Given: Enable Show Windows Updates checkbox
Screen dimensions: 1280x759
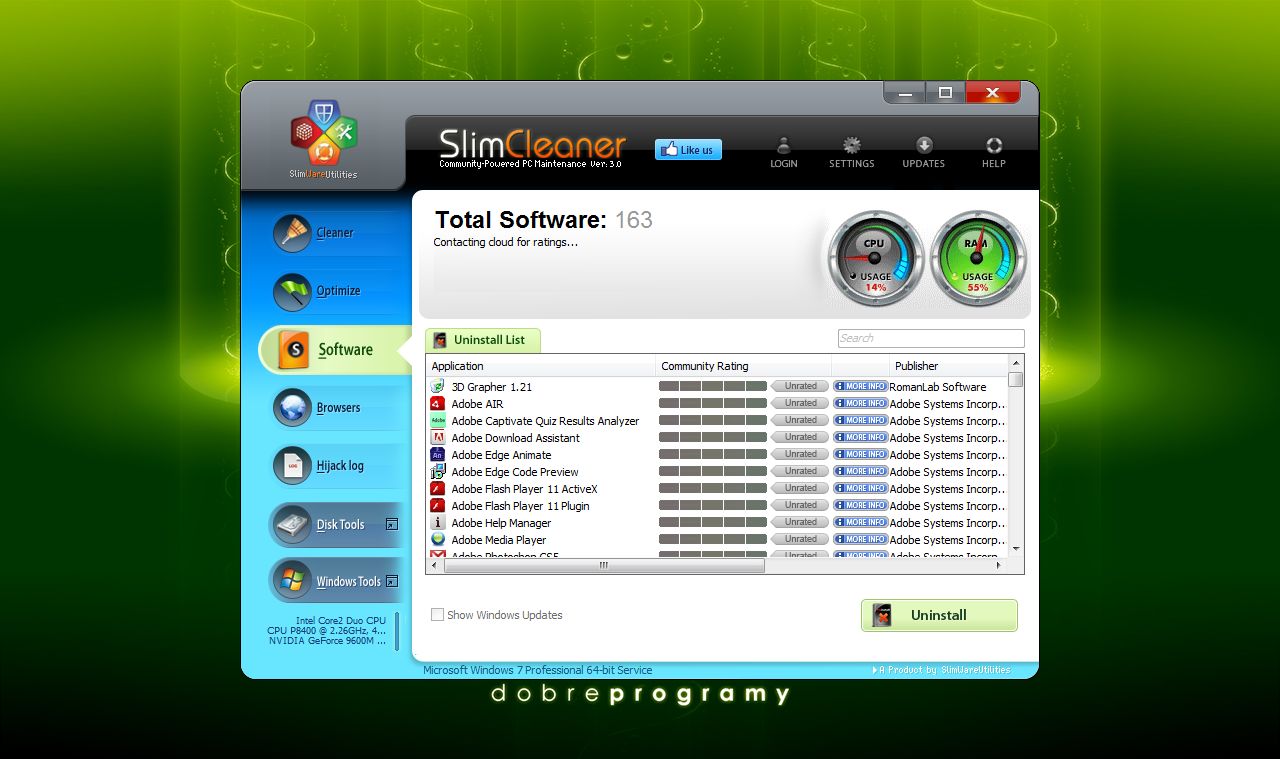Looking at the screenshot, I should click(x=437, y=615).
